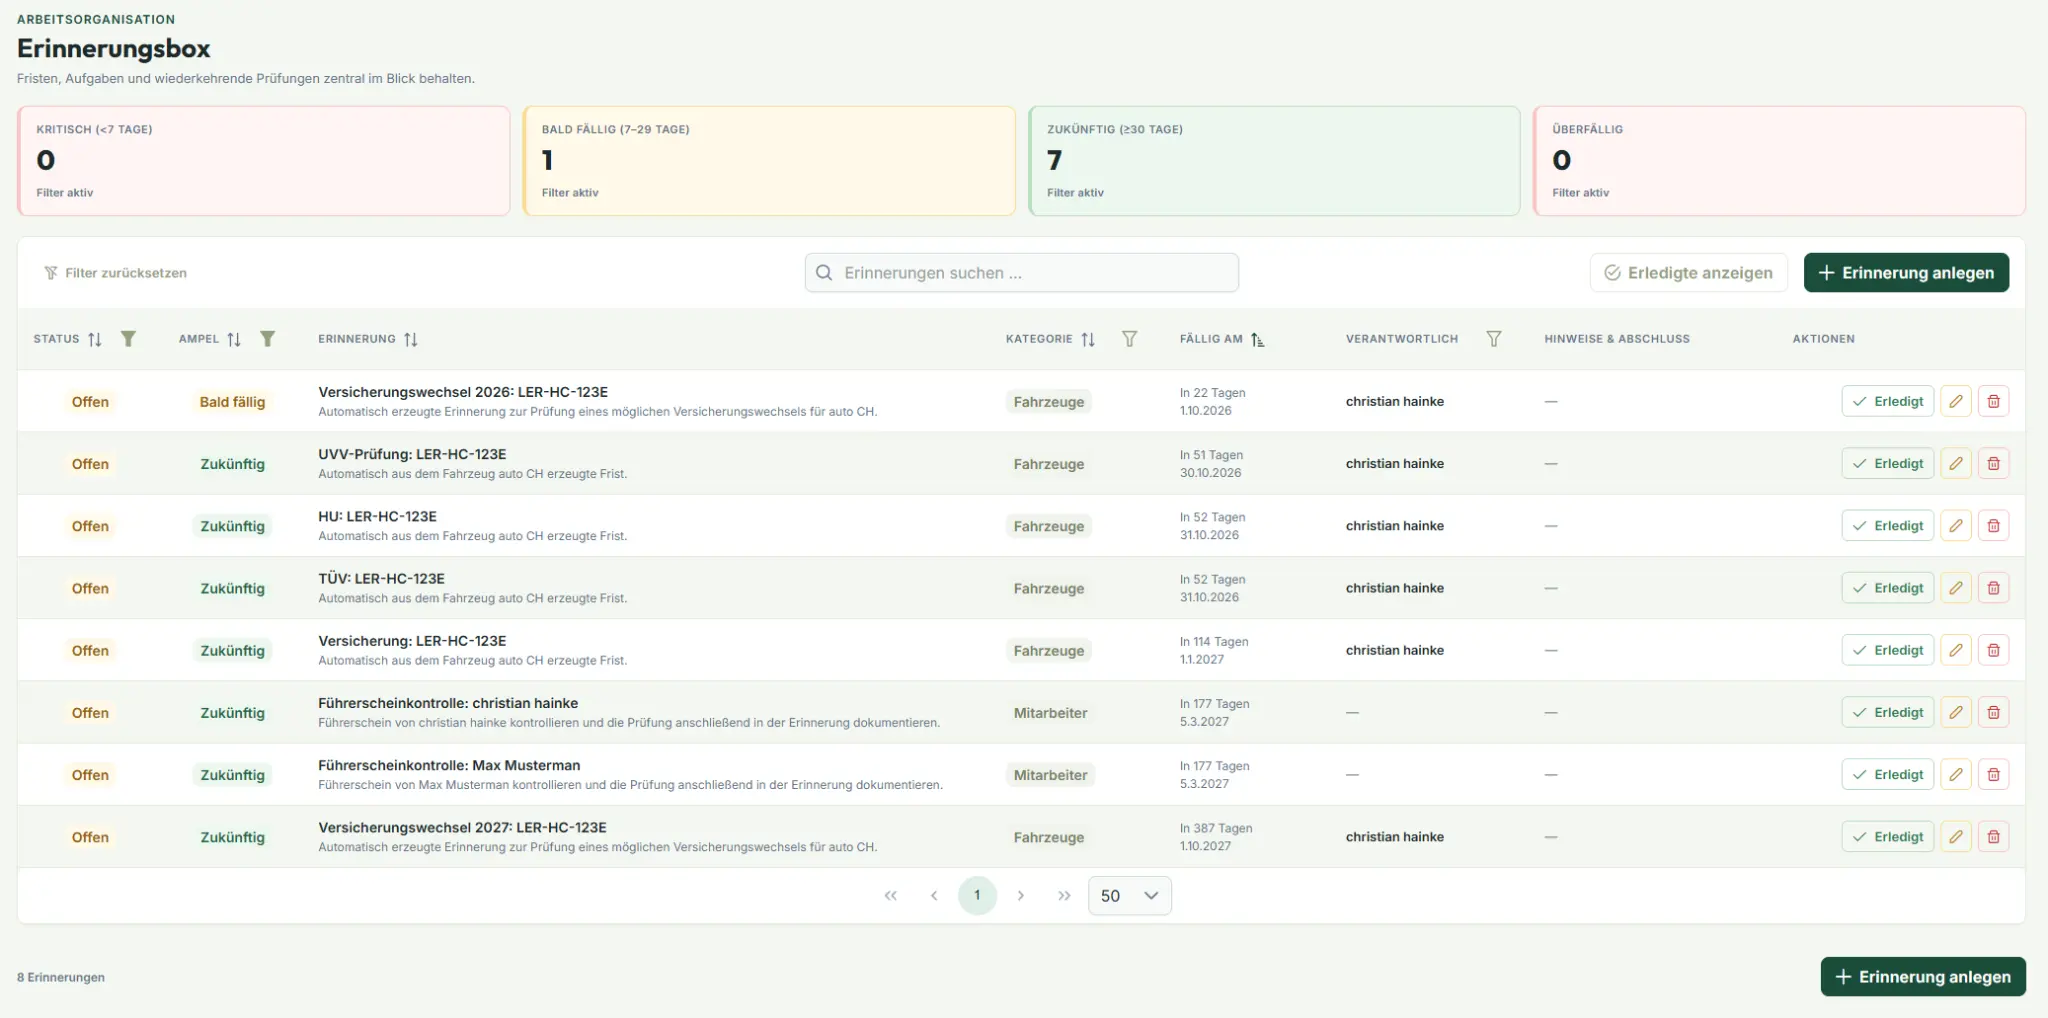Edit the Versicherung: LER-HC-123E reminder

coord(1956,650)
